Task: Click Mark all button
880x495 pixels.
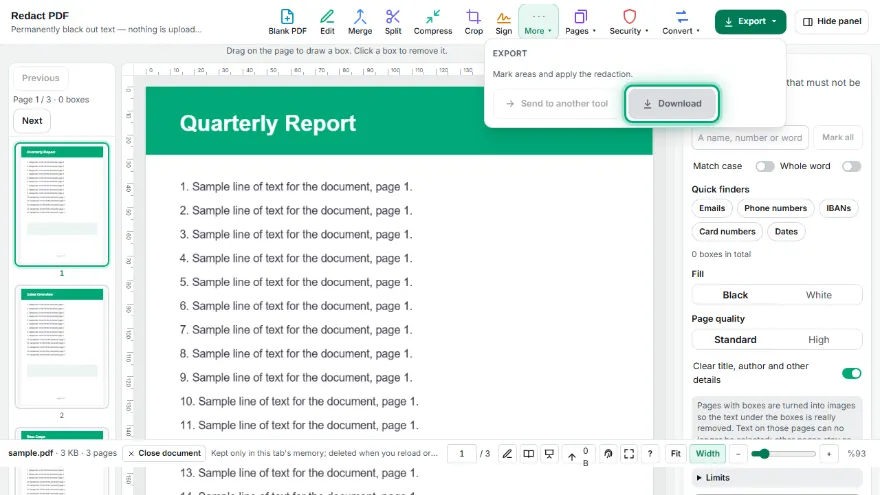Action: tap(837, 138)
